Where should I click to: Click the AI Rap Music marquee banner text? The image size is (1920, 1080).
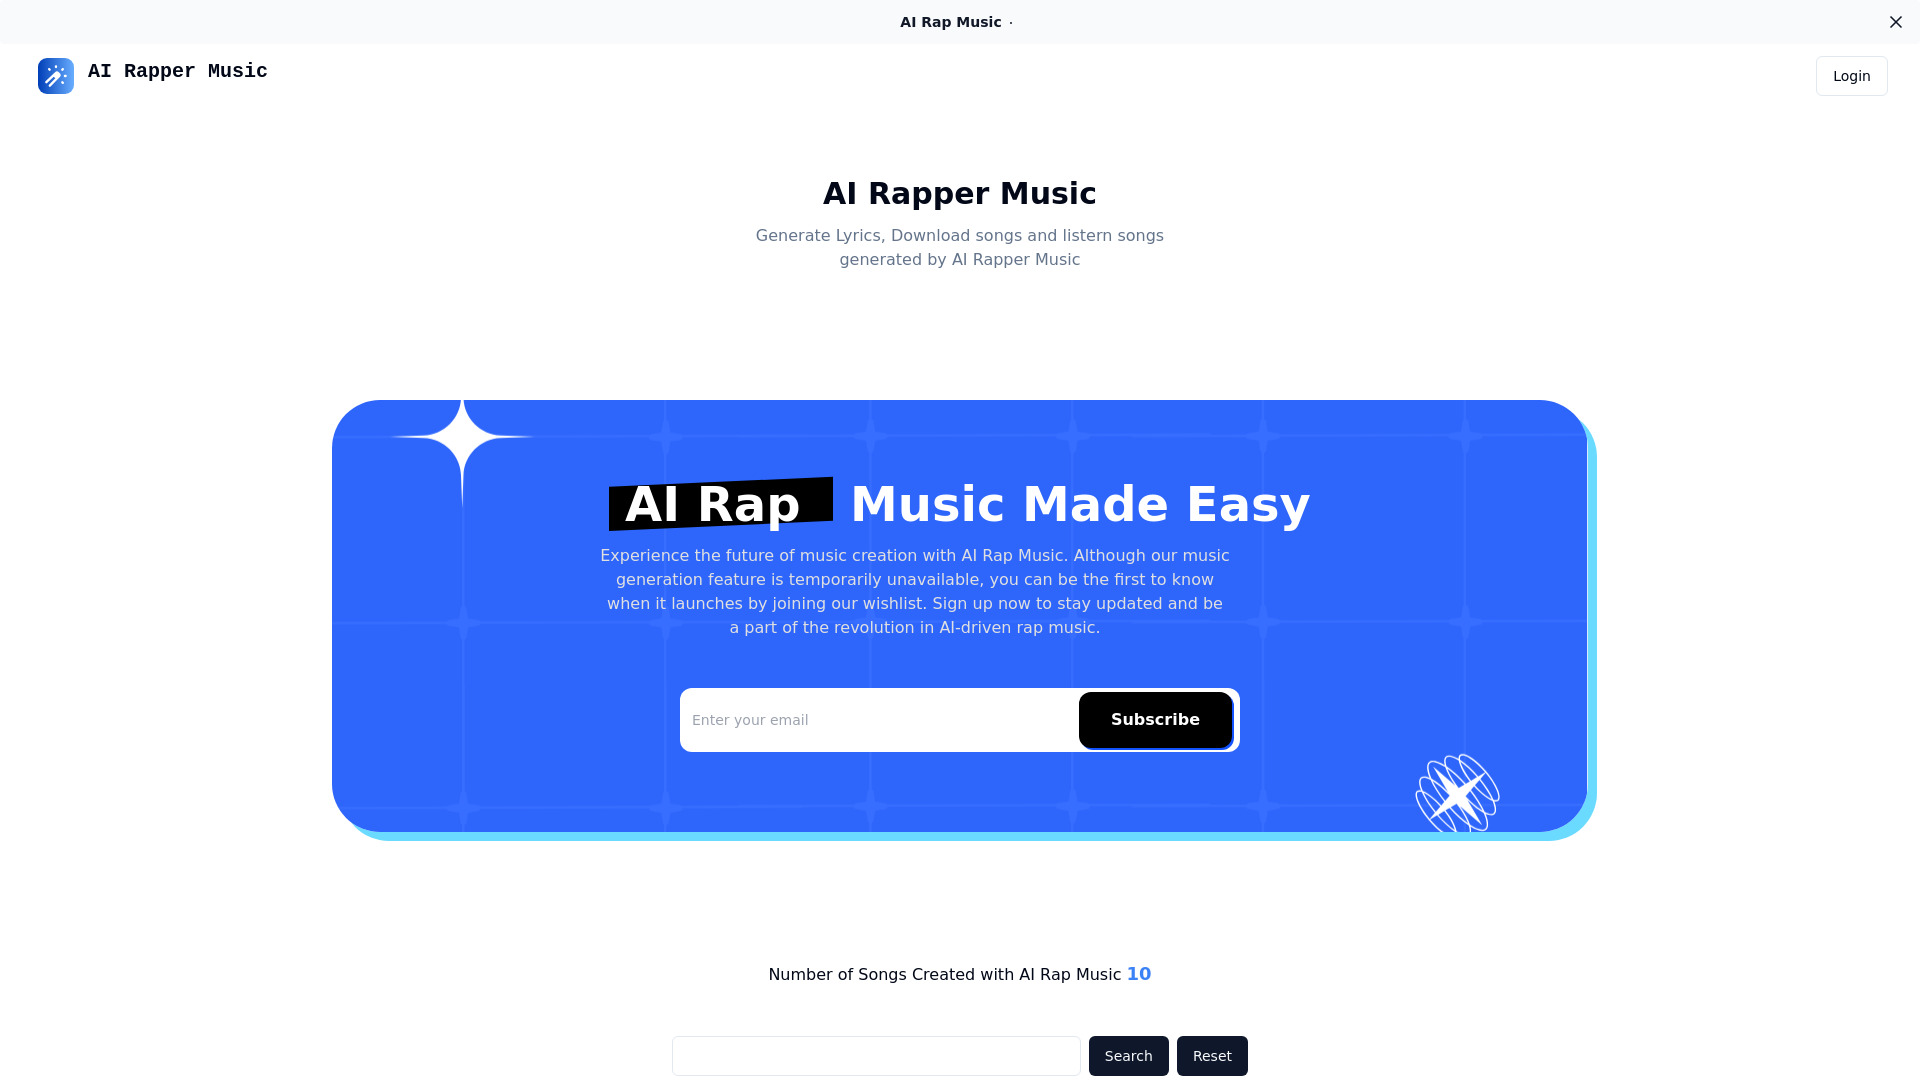[949, 21]
